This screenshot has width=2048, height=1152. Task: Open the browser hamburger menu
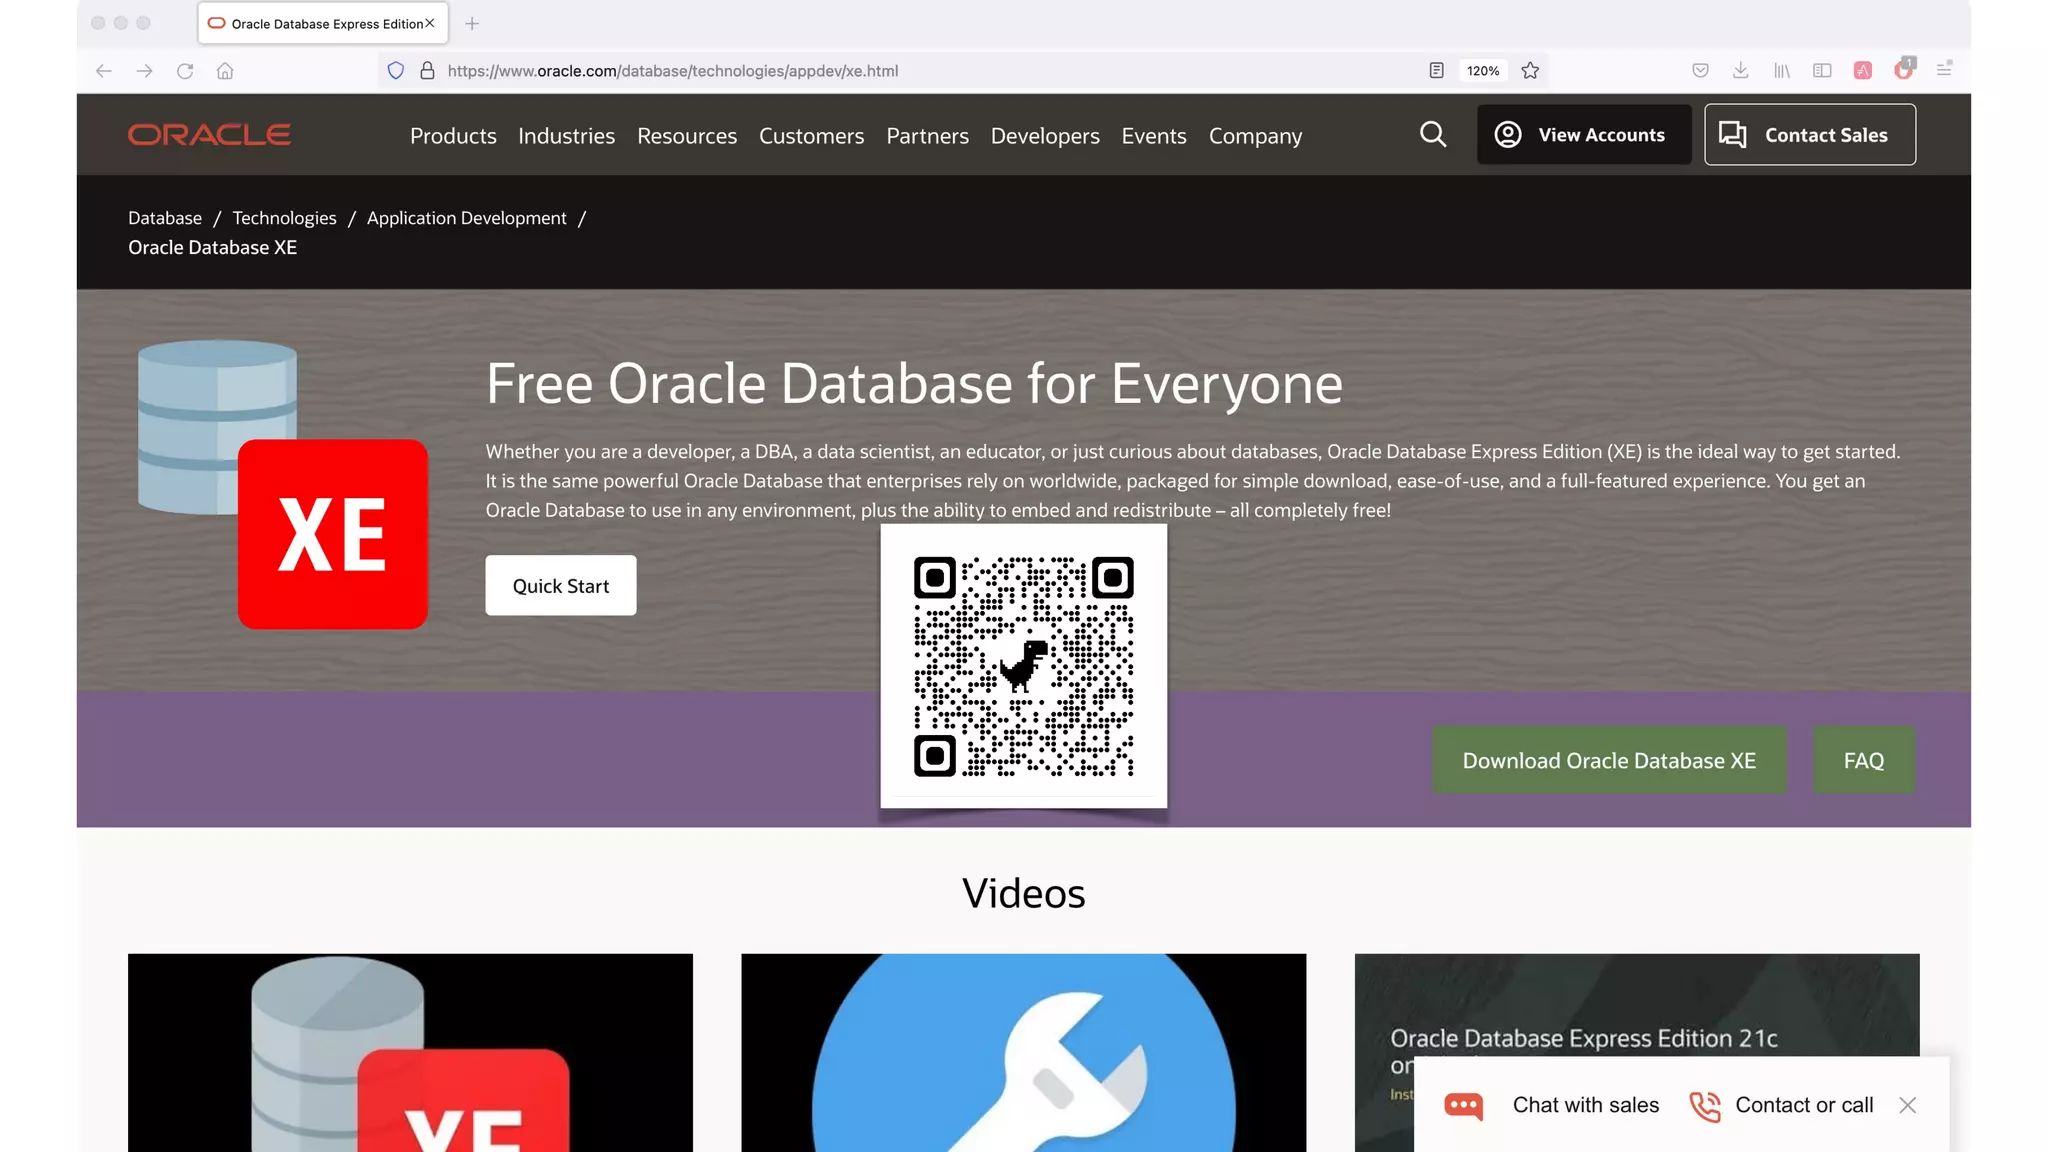tap(1944, 70)
